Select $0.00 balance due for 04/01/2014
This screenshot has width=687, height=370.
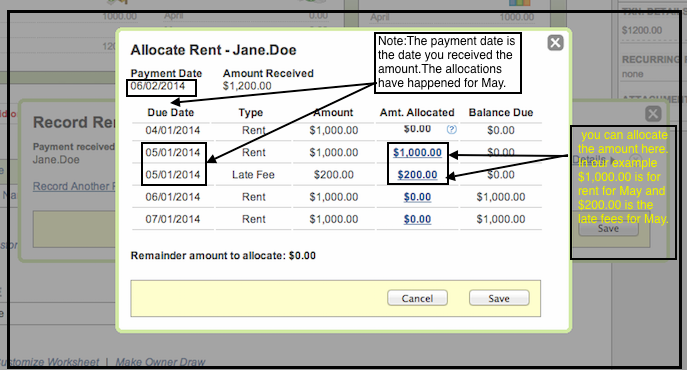(501, 130)
